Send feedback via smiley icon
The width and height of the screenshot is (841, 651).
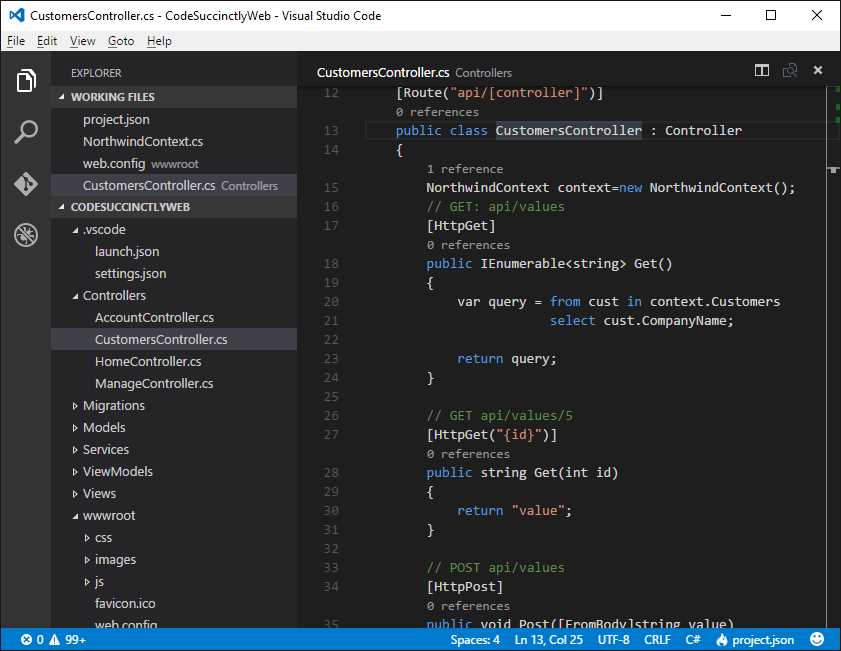[x=817, y=639]
